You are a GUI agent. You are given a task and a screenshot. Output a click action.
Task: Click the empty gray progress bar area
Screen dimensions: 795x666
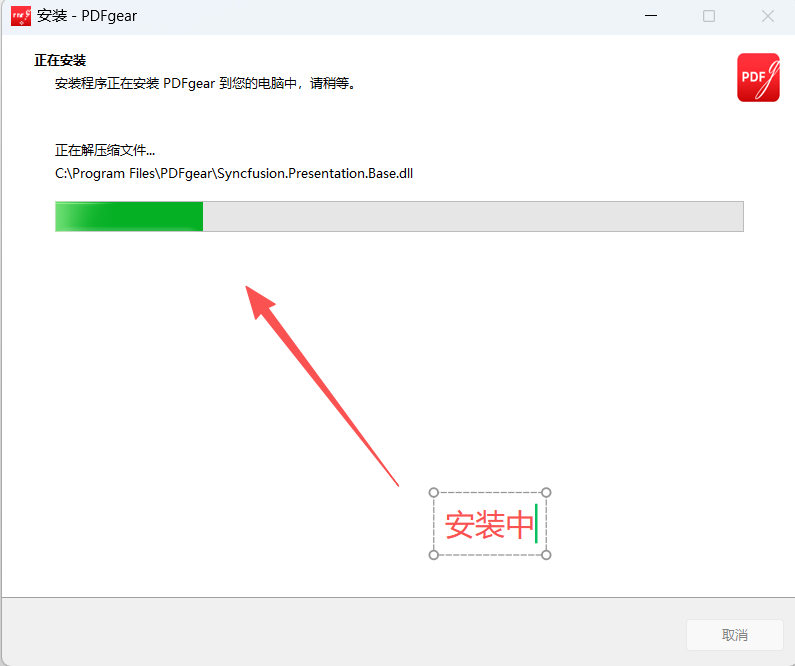473,216
